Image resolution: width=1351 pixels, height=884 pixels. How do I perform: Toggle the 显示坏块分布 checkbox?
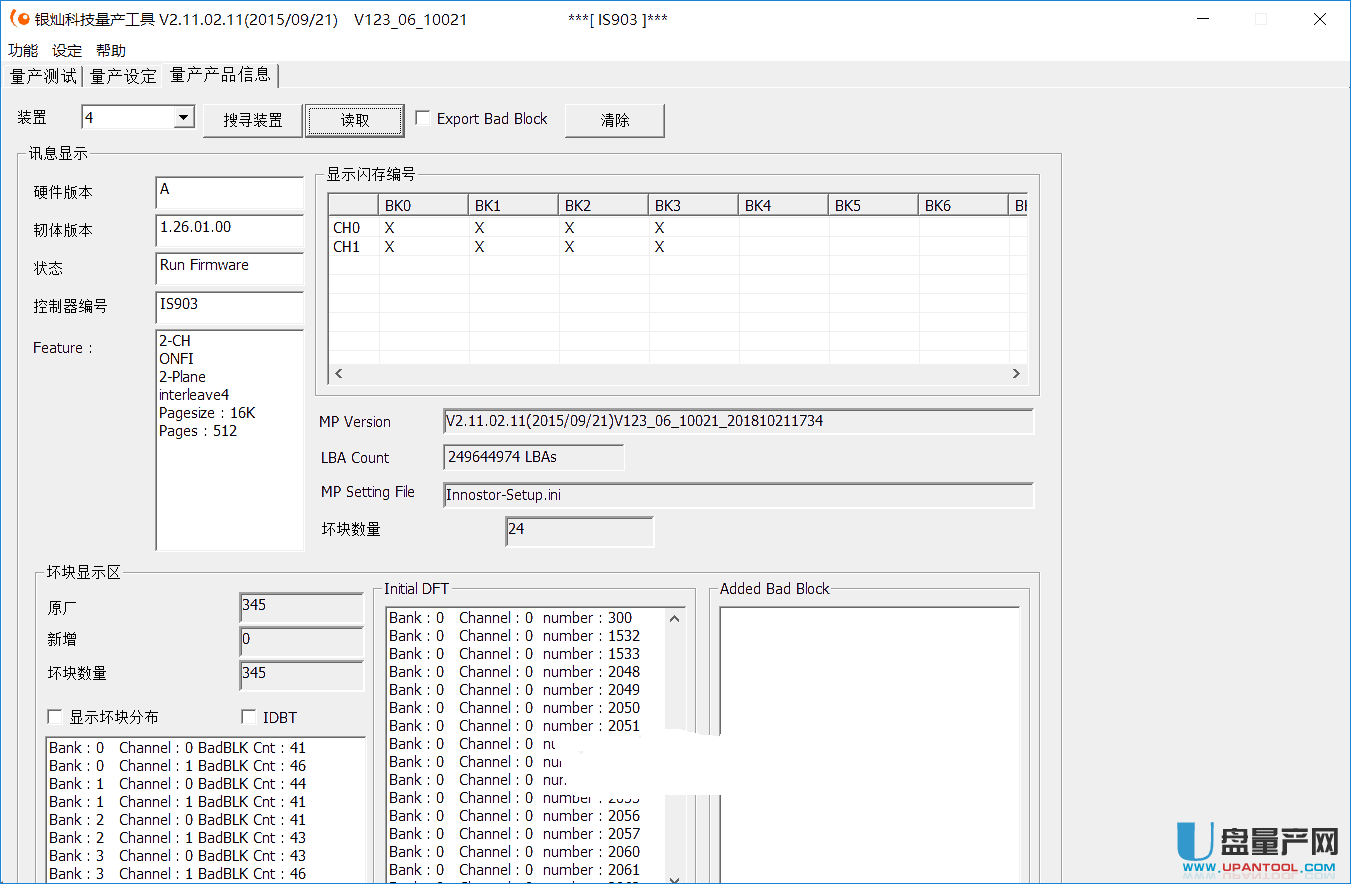[x=55, y=717]
